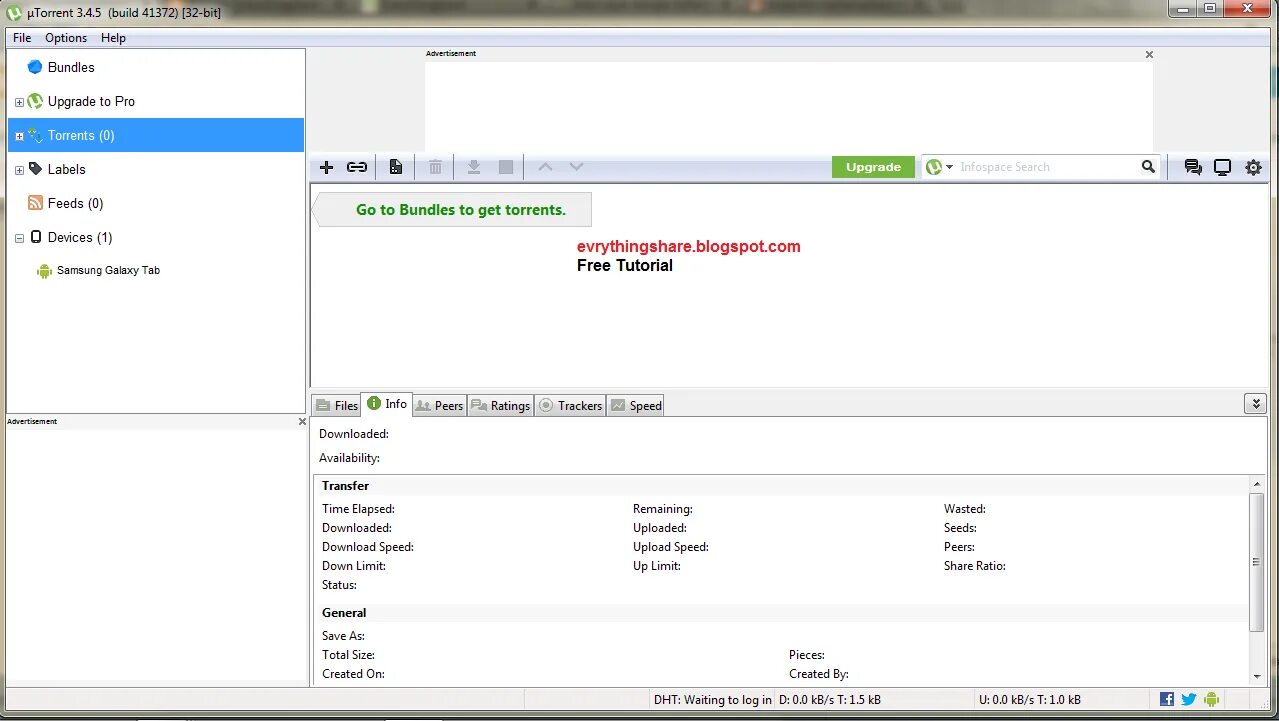The height and width of the screenshot is (721, 1279).
Task: Open the File menu
Action: tap(22, 38)
